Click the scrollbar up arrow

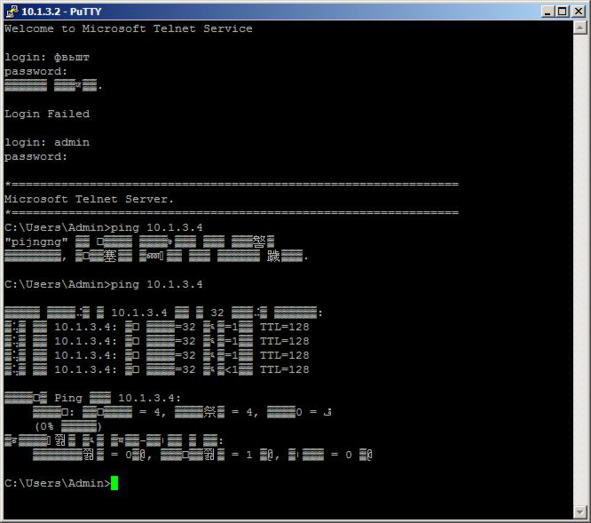[x=580, y=28]
